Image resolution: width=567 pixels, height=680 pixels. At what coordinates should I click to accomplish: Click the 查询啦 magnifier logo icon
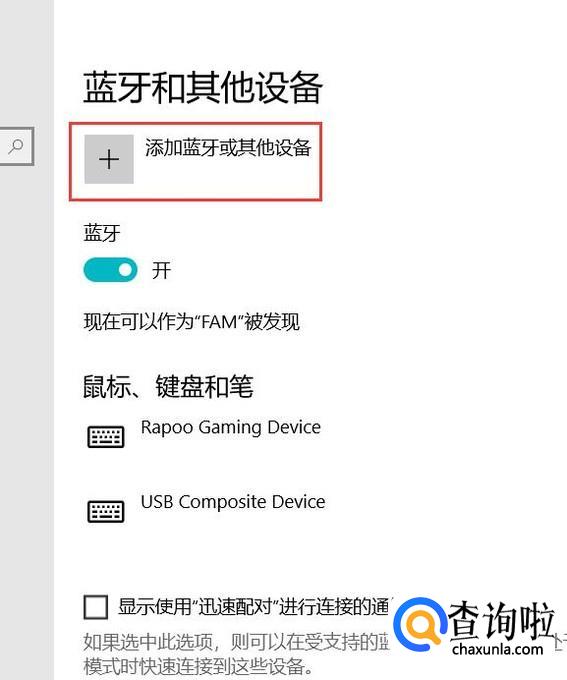pos(420,623)
